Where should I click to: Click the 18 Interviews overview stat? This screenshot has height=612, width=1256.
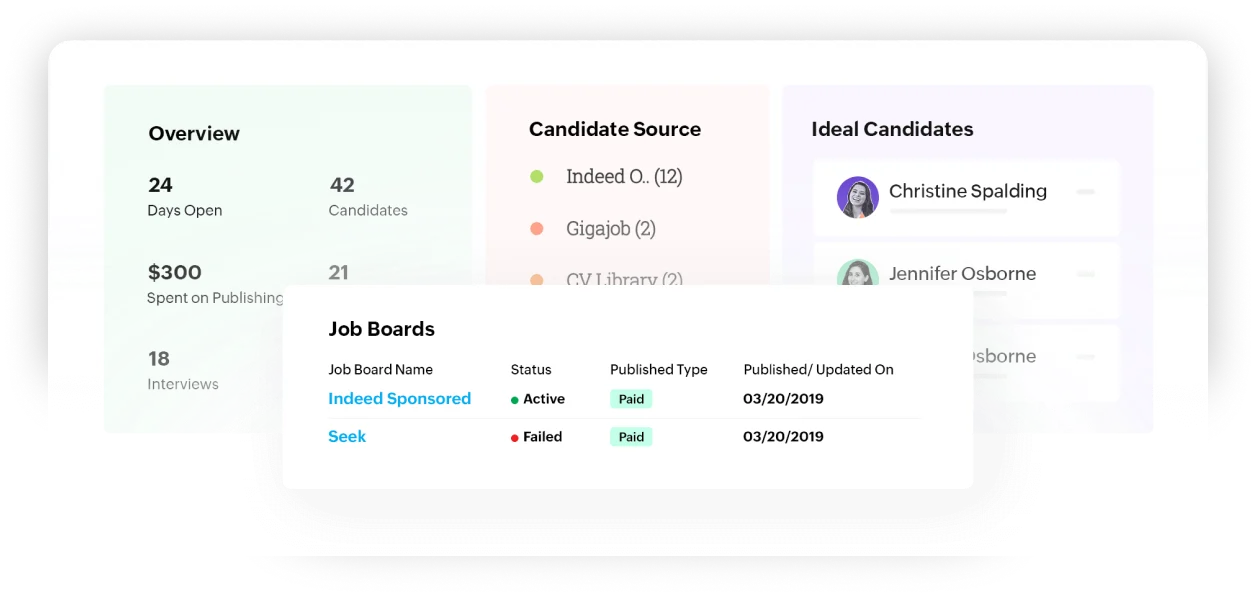[183, 370]
